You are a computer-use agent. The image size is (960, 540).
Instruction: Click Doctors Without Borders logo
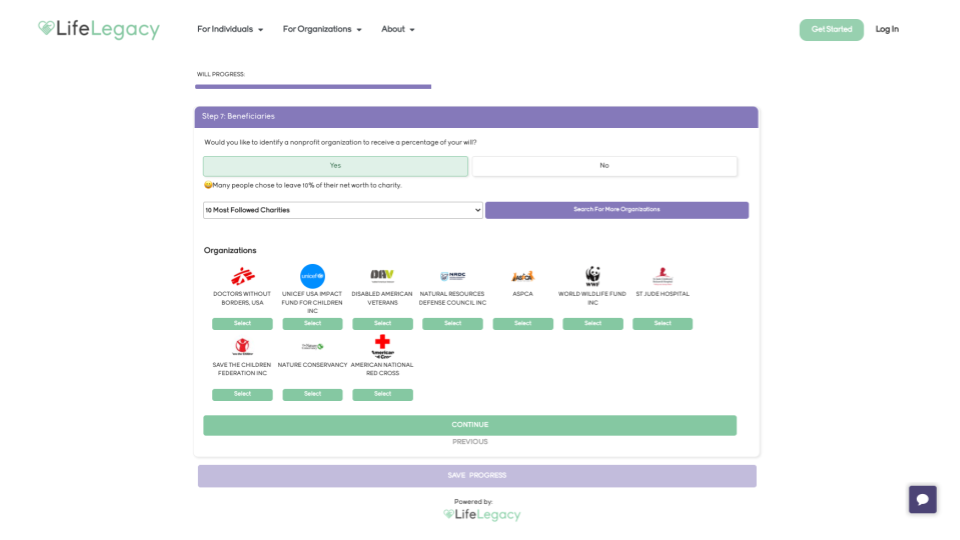[x=242, y=276]
